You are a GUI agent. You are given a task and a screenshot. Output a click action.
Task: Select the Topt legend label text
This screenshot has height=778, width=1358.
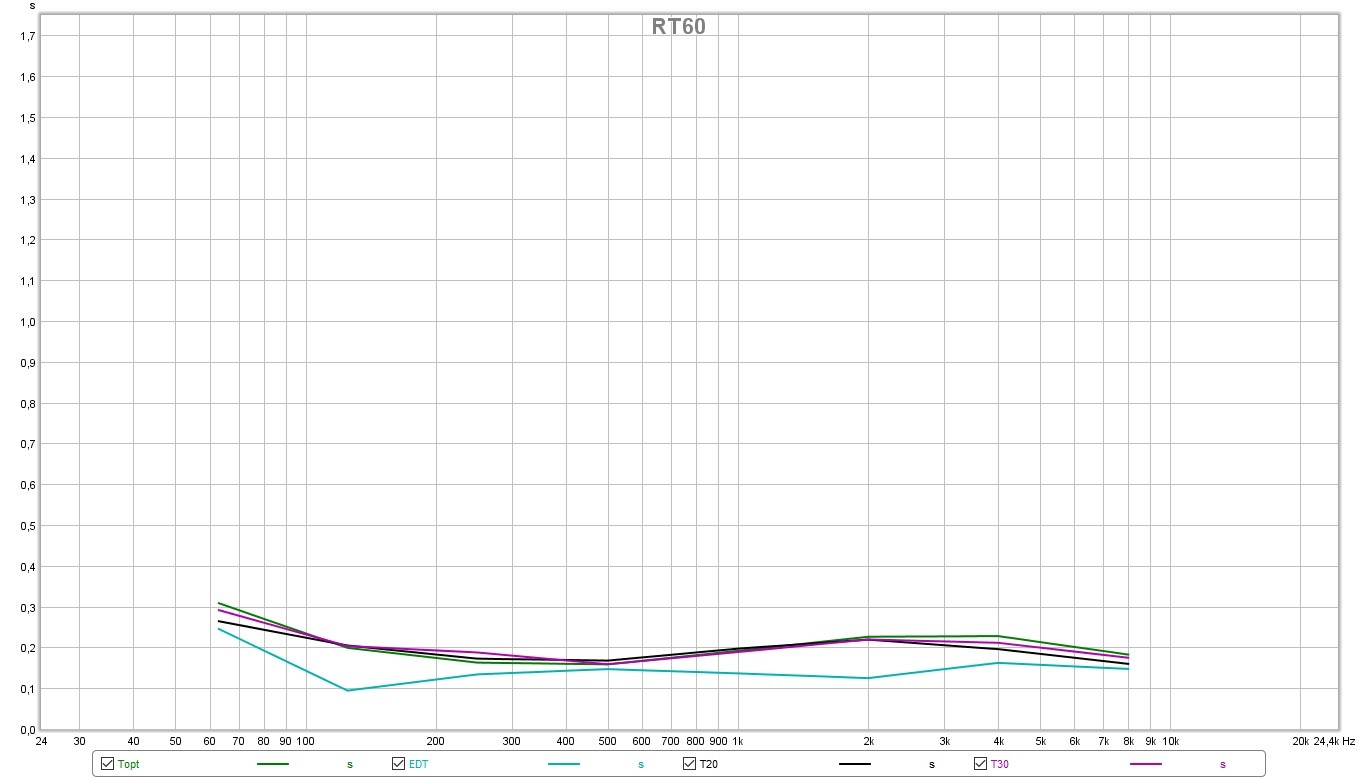tap(128, 765)
